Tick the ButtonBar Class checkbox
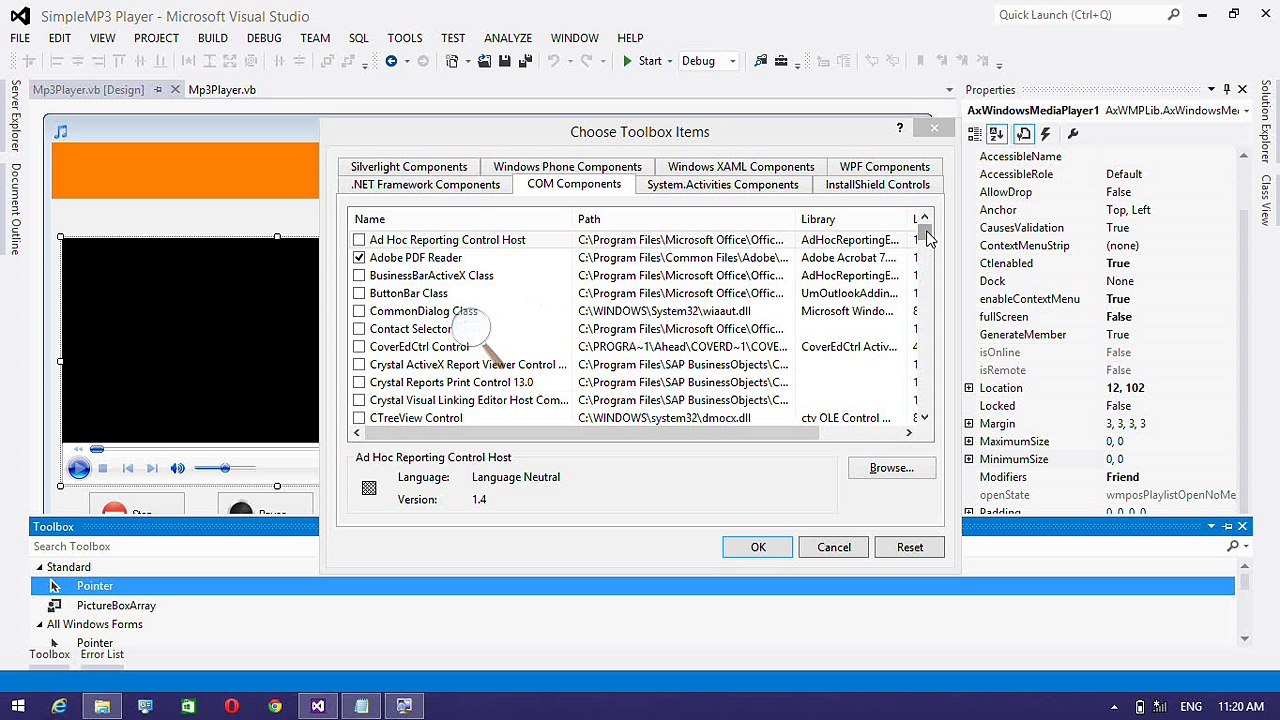 click(359, 294)
